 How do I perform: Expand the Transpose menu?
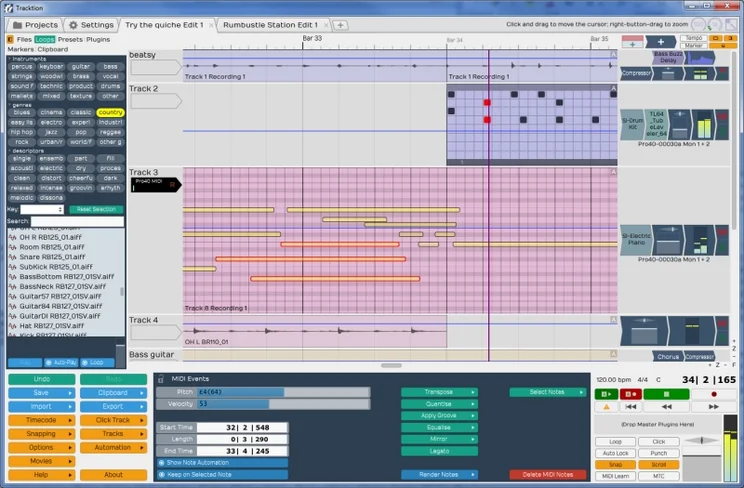(439, 392)
